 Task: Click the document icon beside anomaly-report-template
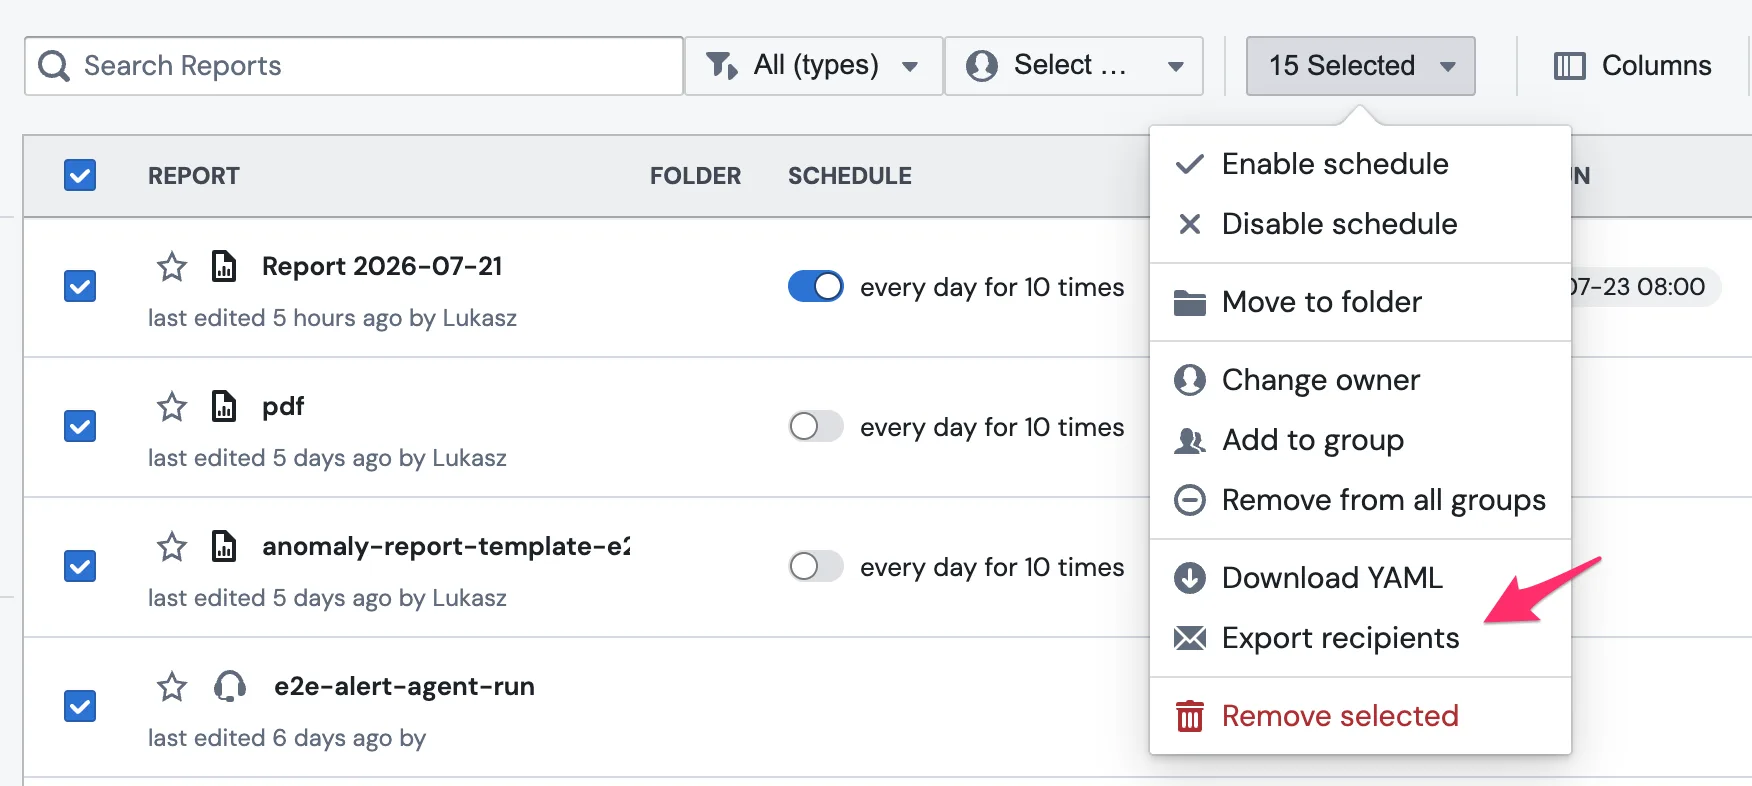click(224, 547)
